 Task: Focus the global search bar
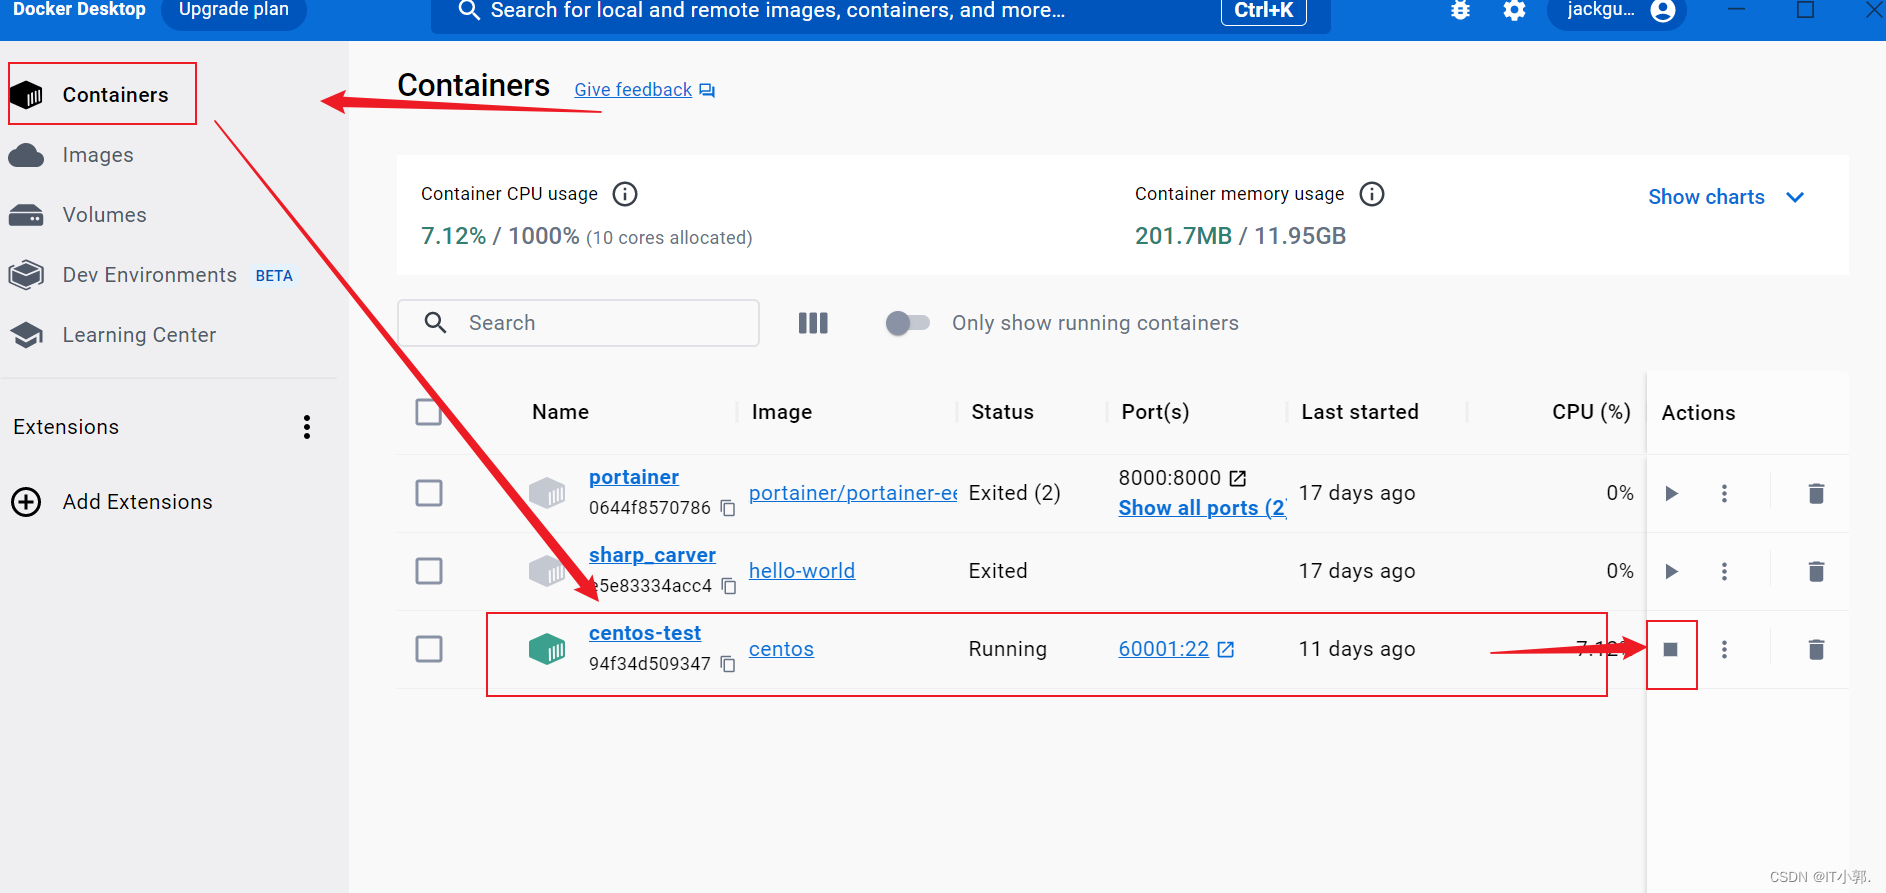point(880,11)
